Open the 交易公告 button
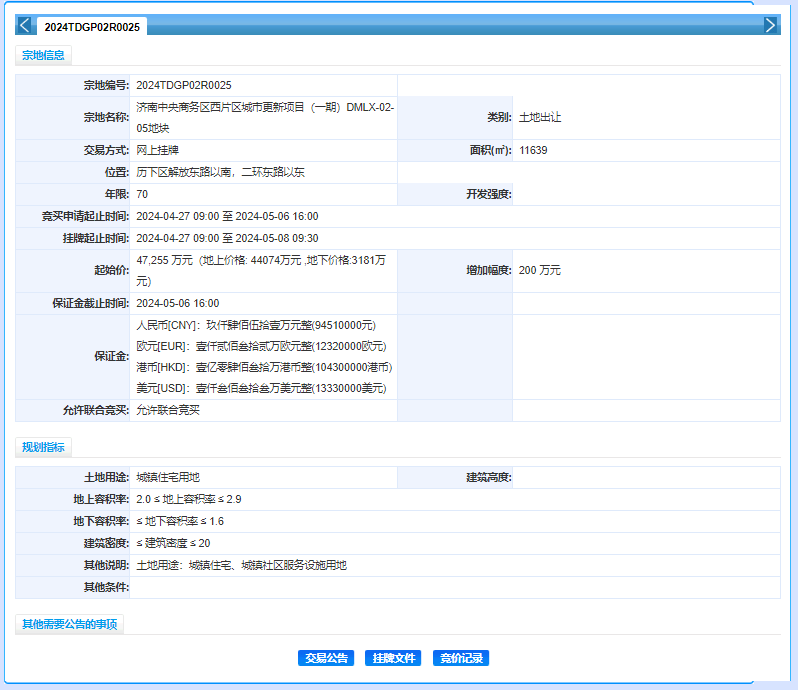Viewport: 798px width, 690px height. click(326, 658)
